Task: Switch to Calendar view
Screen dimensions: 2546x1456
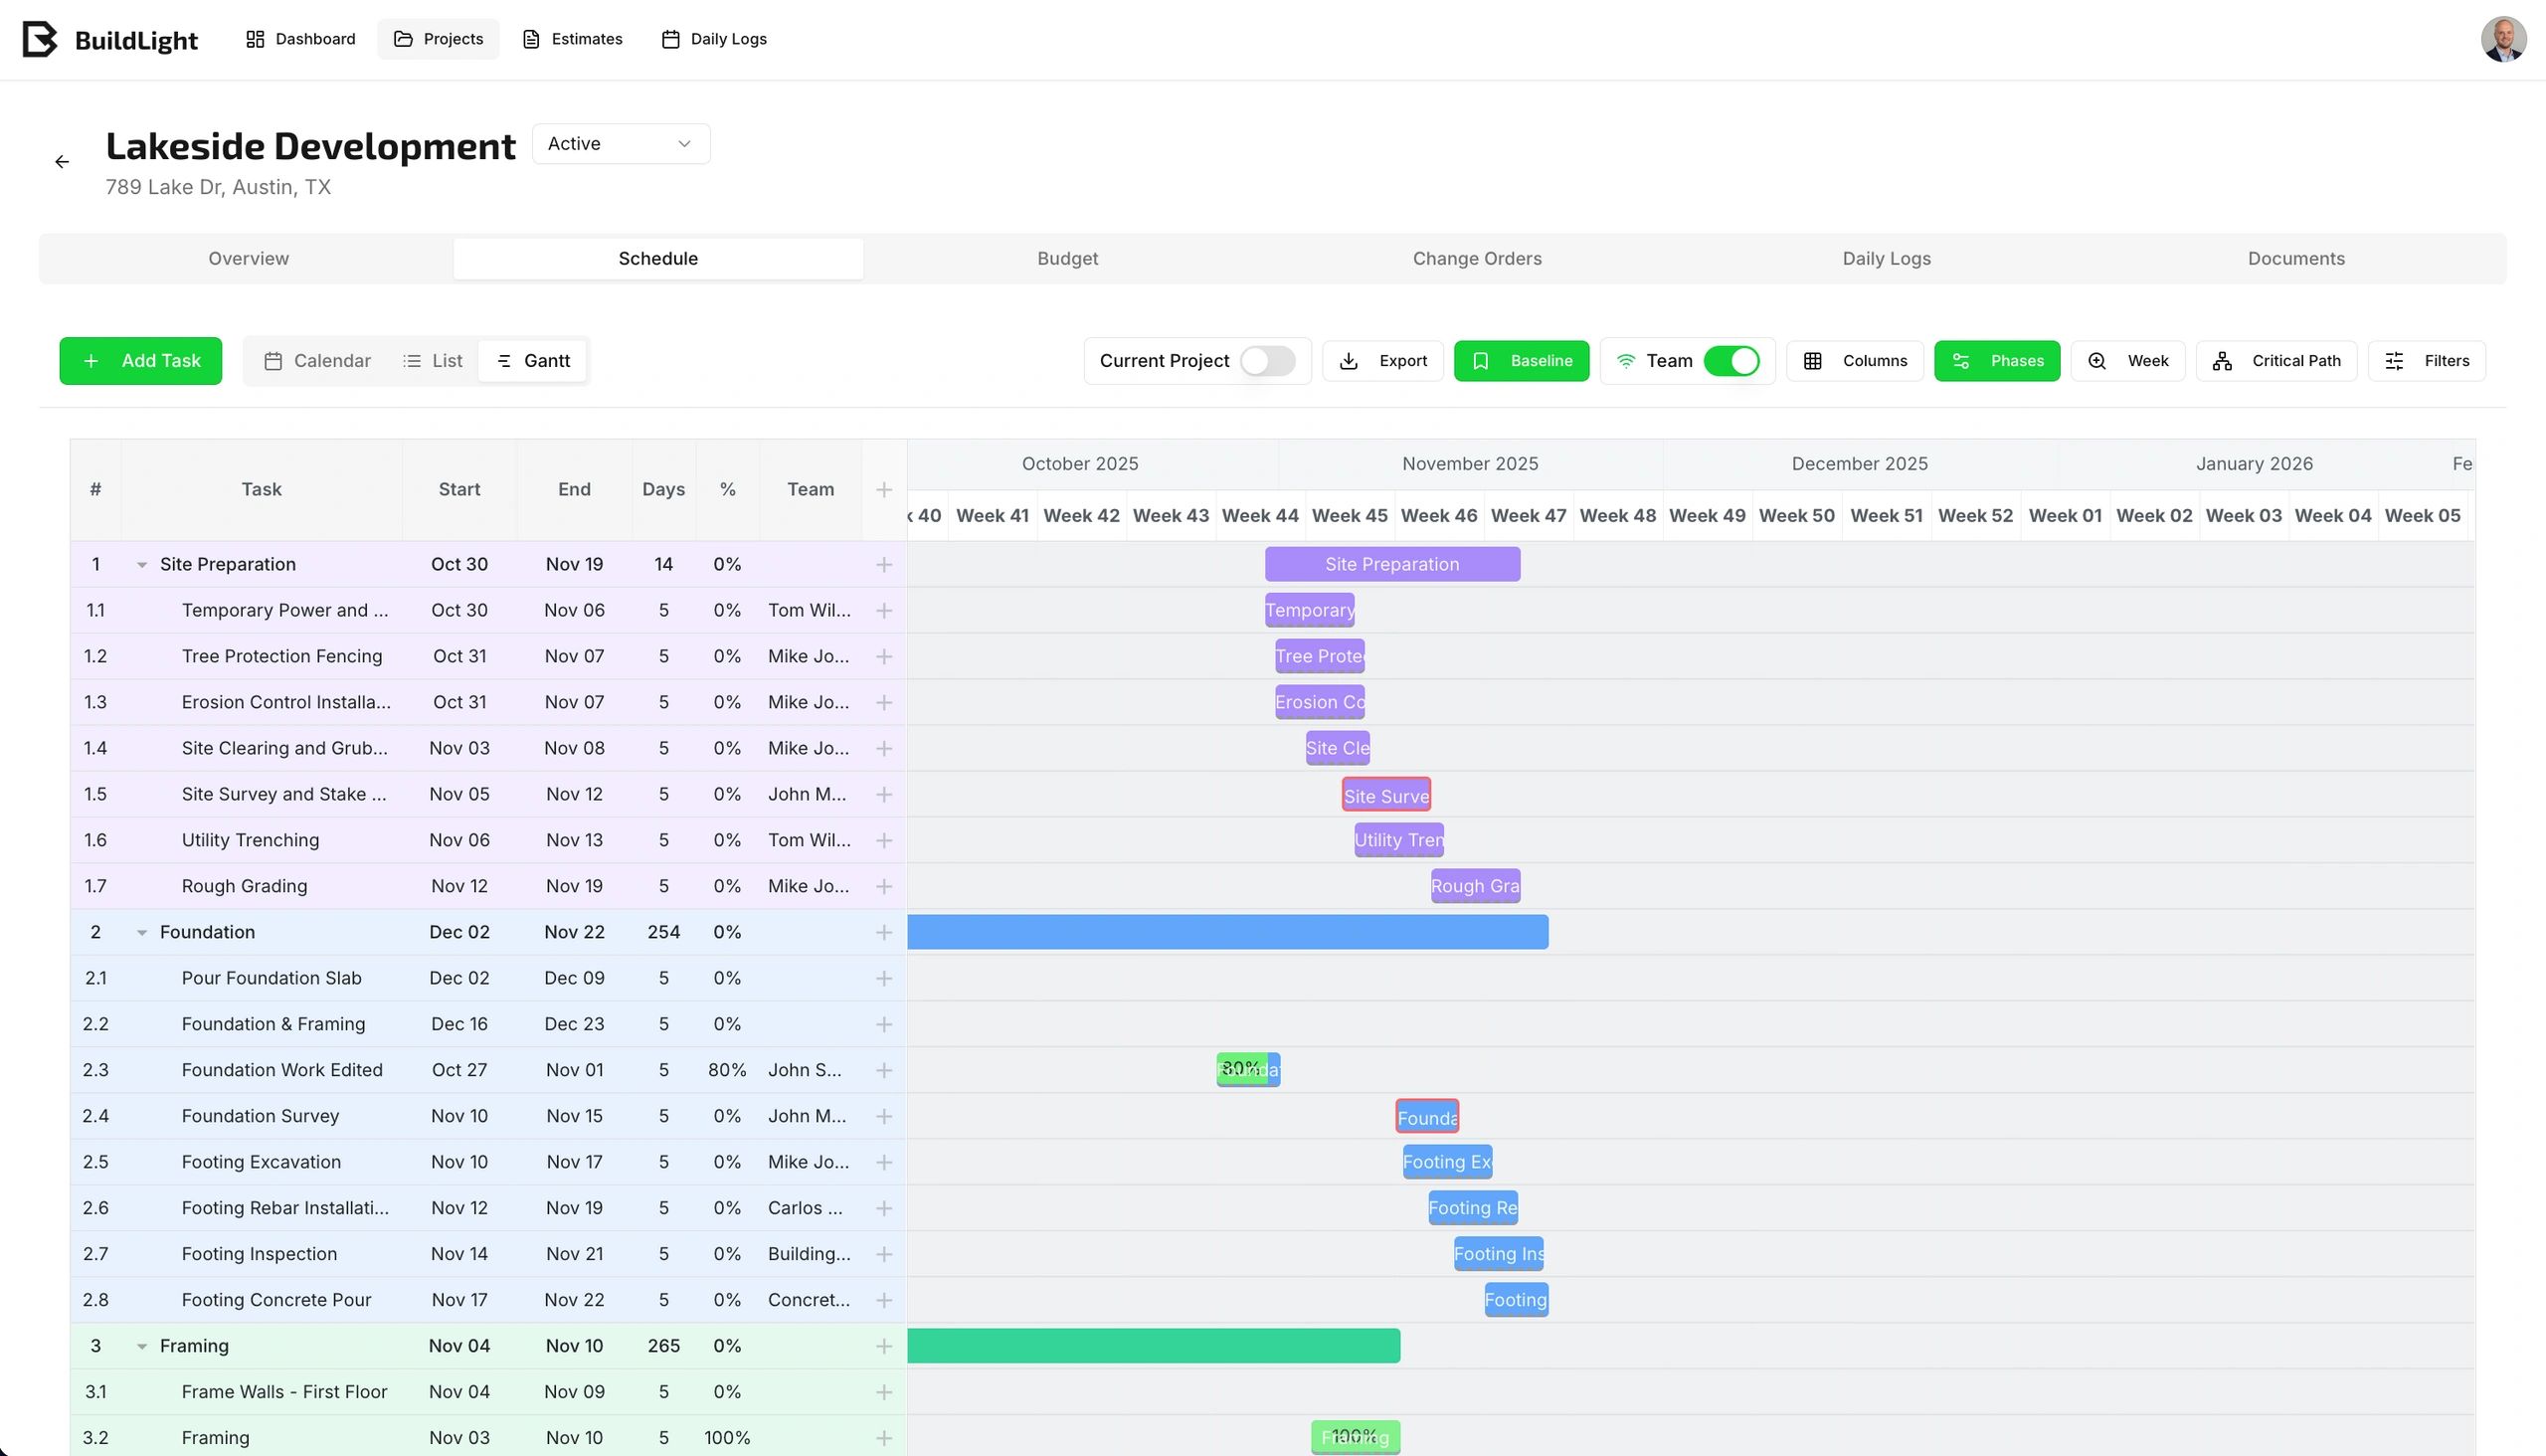Action: click(x=317, y=361)
